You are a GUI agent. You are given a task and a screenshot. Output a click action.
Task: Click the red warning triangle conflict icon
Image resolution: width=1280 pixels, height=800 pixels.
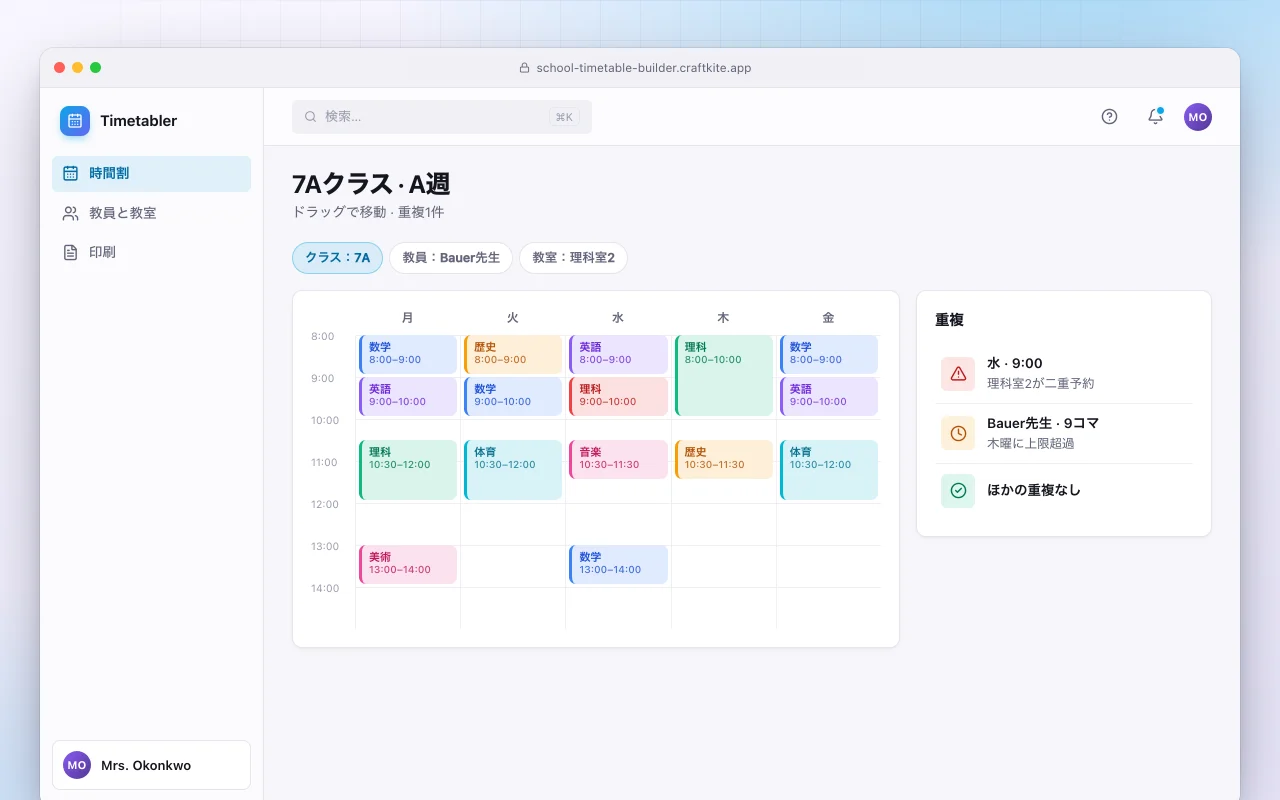(x=958, y=374)
